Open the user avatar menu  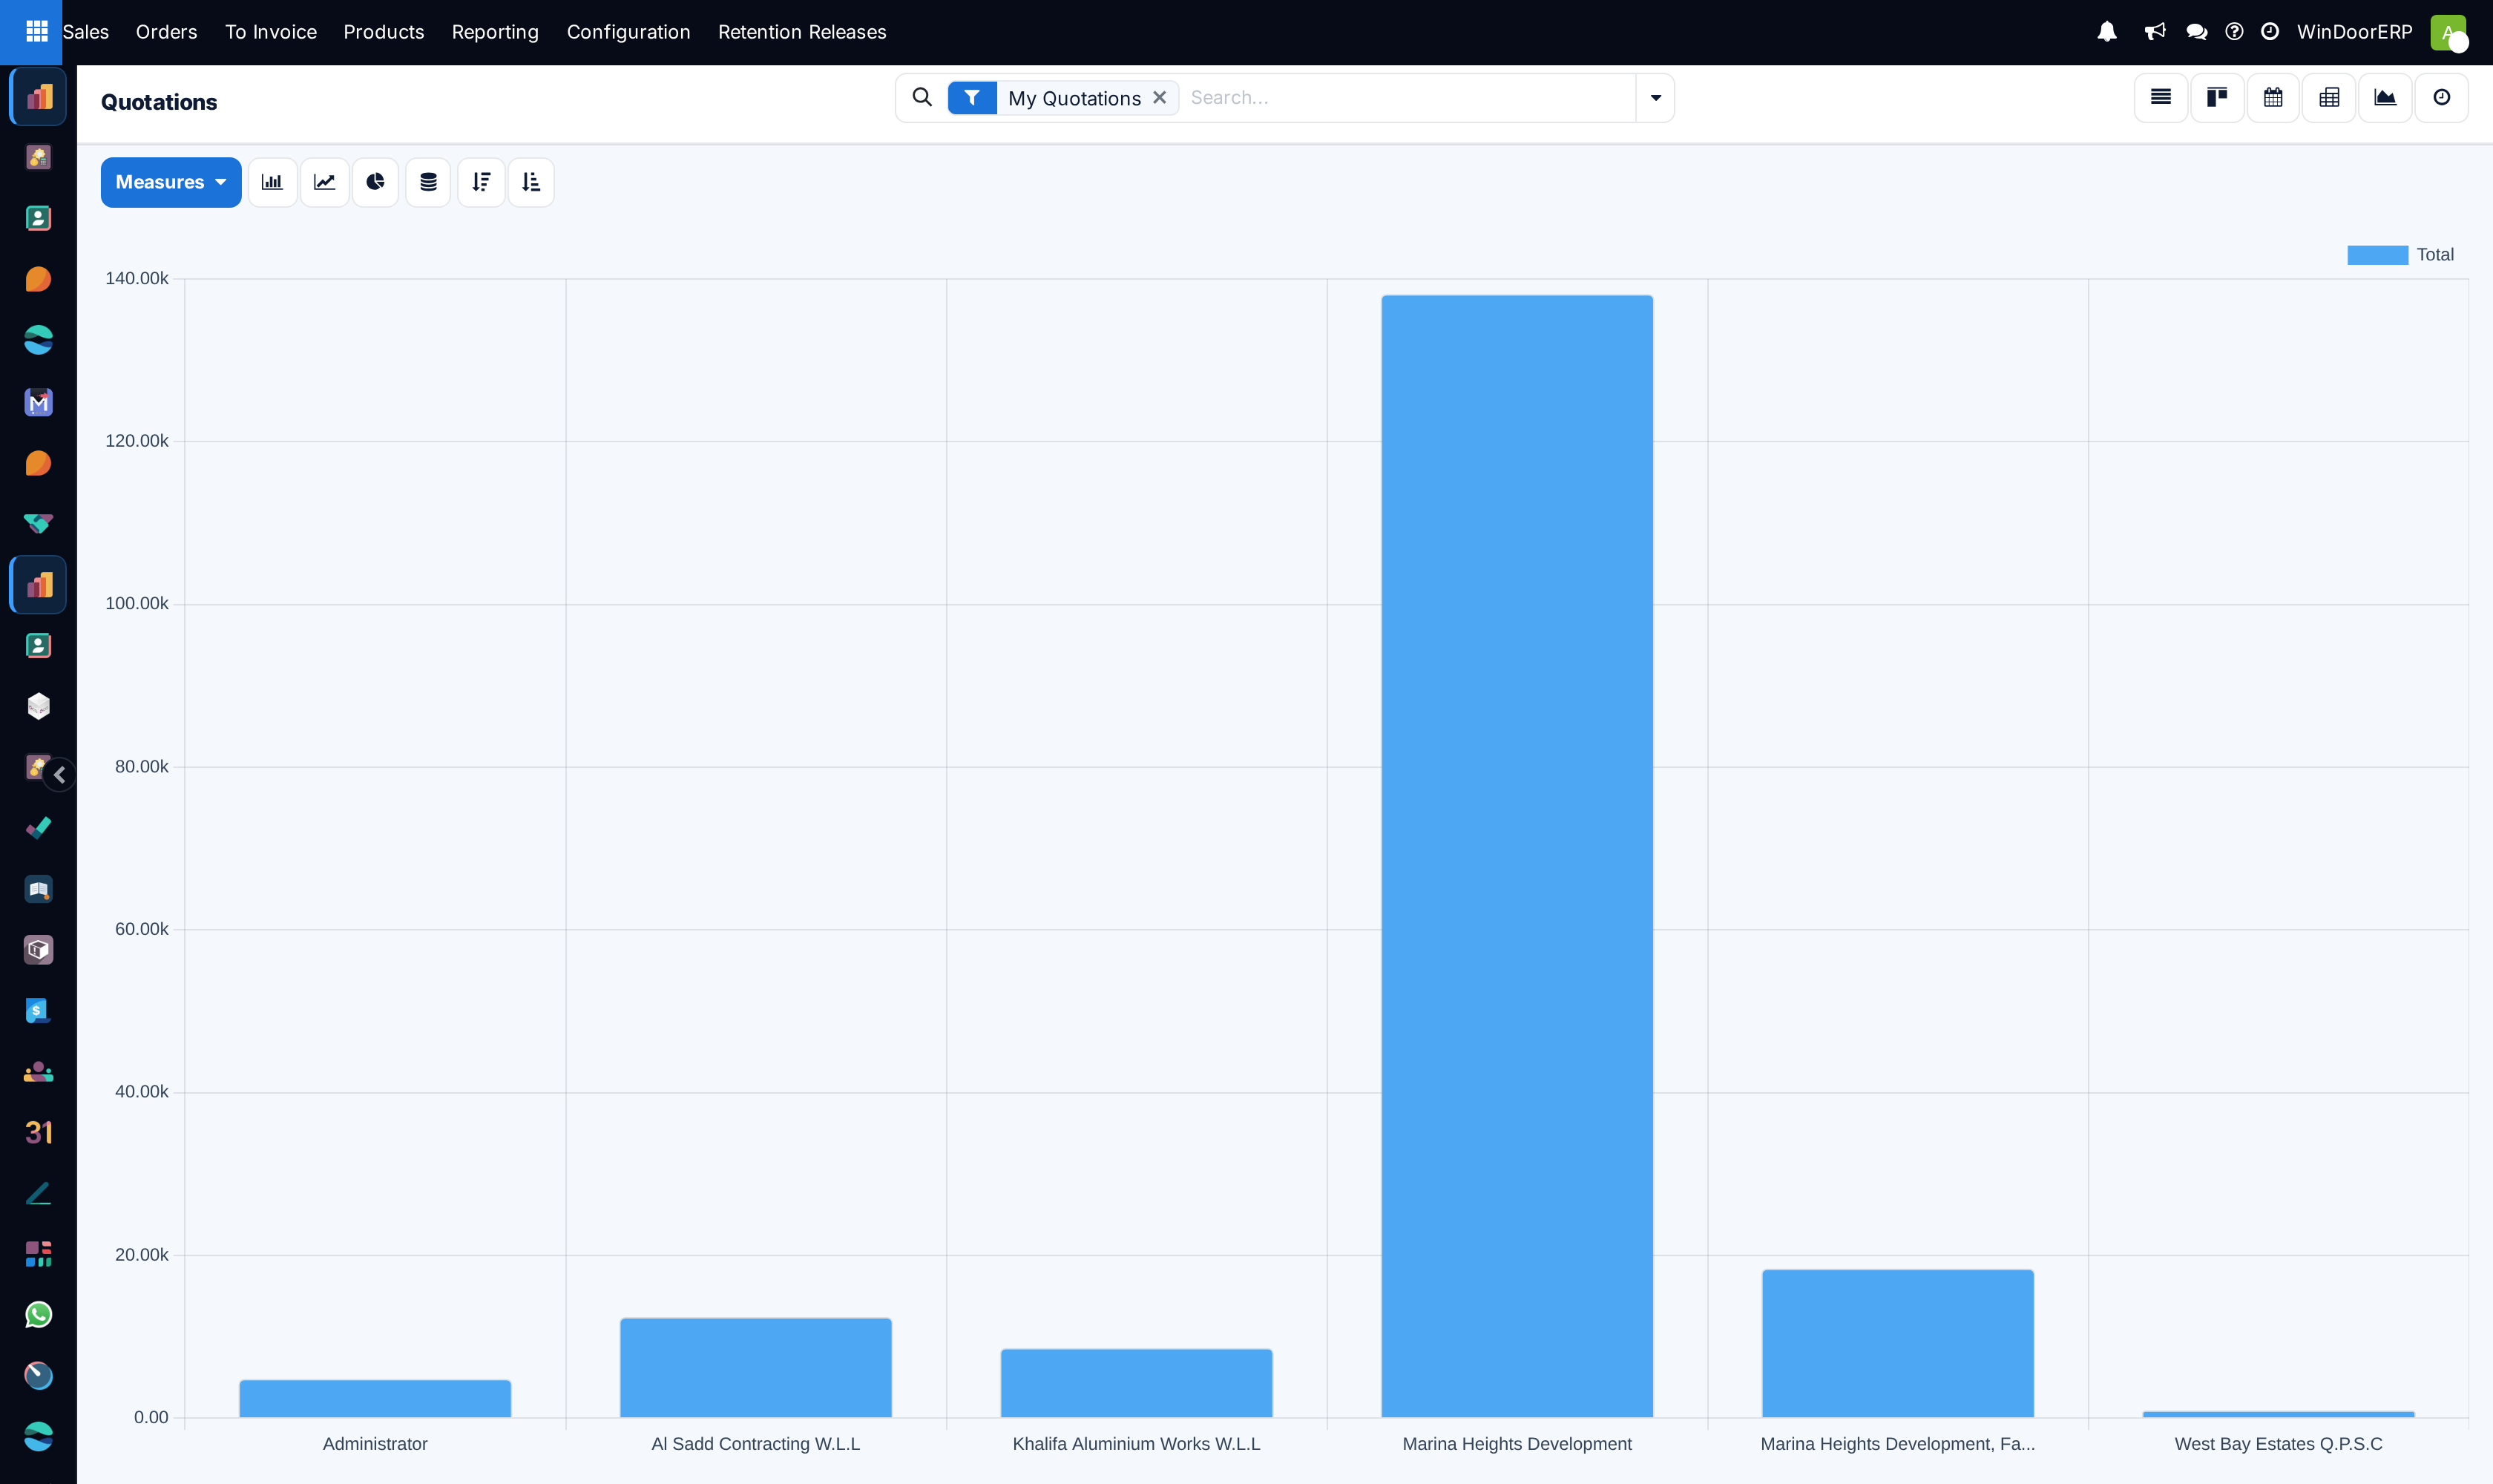(x=2448, y=32)
